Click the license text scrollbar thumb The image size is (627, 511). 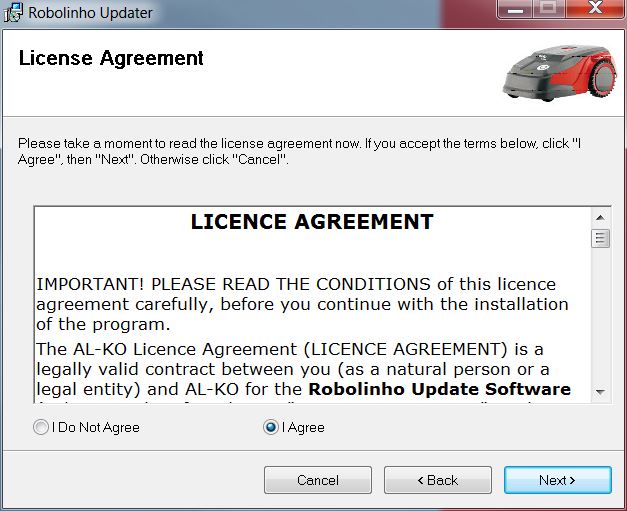pos(600,238)
